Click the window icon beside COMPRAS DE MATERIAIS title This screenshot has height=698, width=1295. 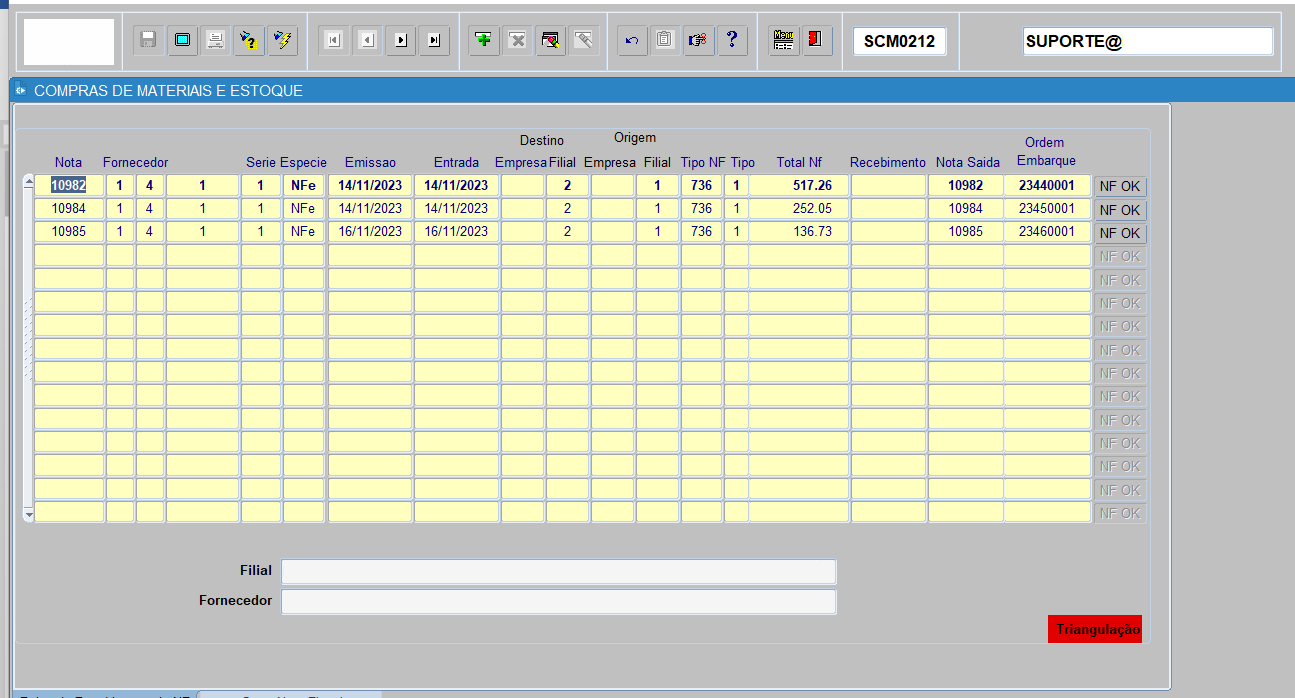[x=20, y=90]
